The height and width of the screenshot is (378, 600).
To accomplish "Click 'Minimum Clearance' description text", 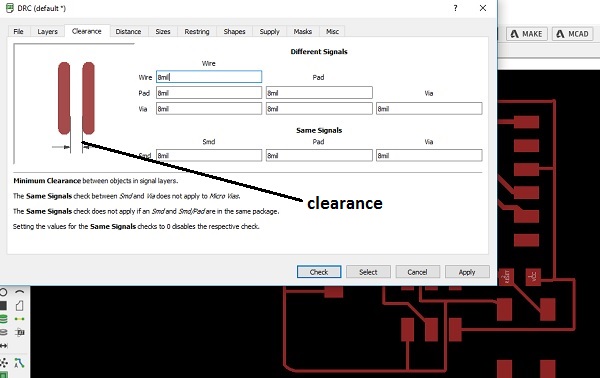I will (x=96, y=181).
